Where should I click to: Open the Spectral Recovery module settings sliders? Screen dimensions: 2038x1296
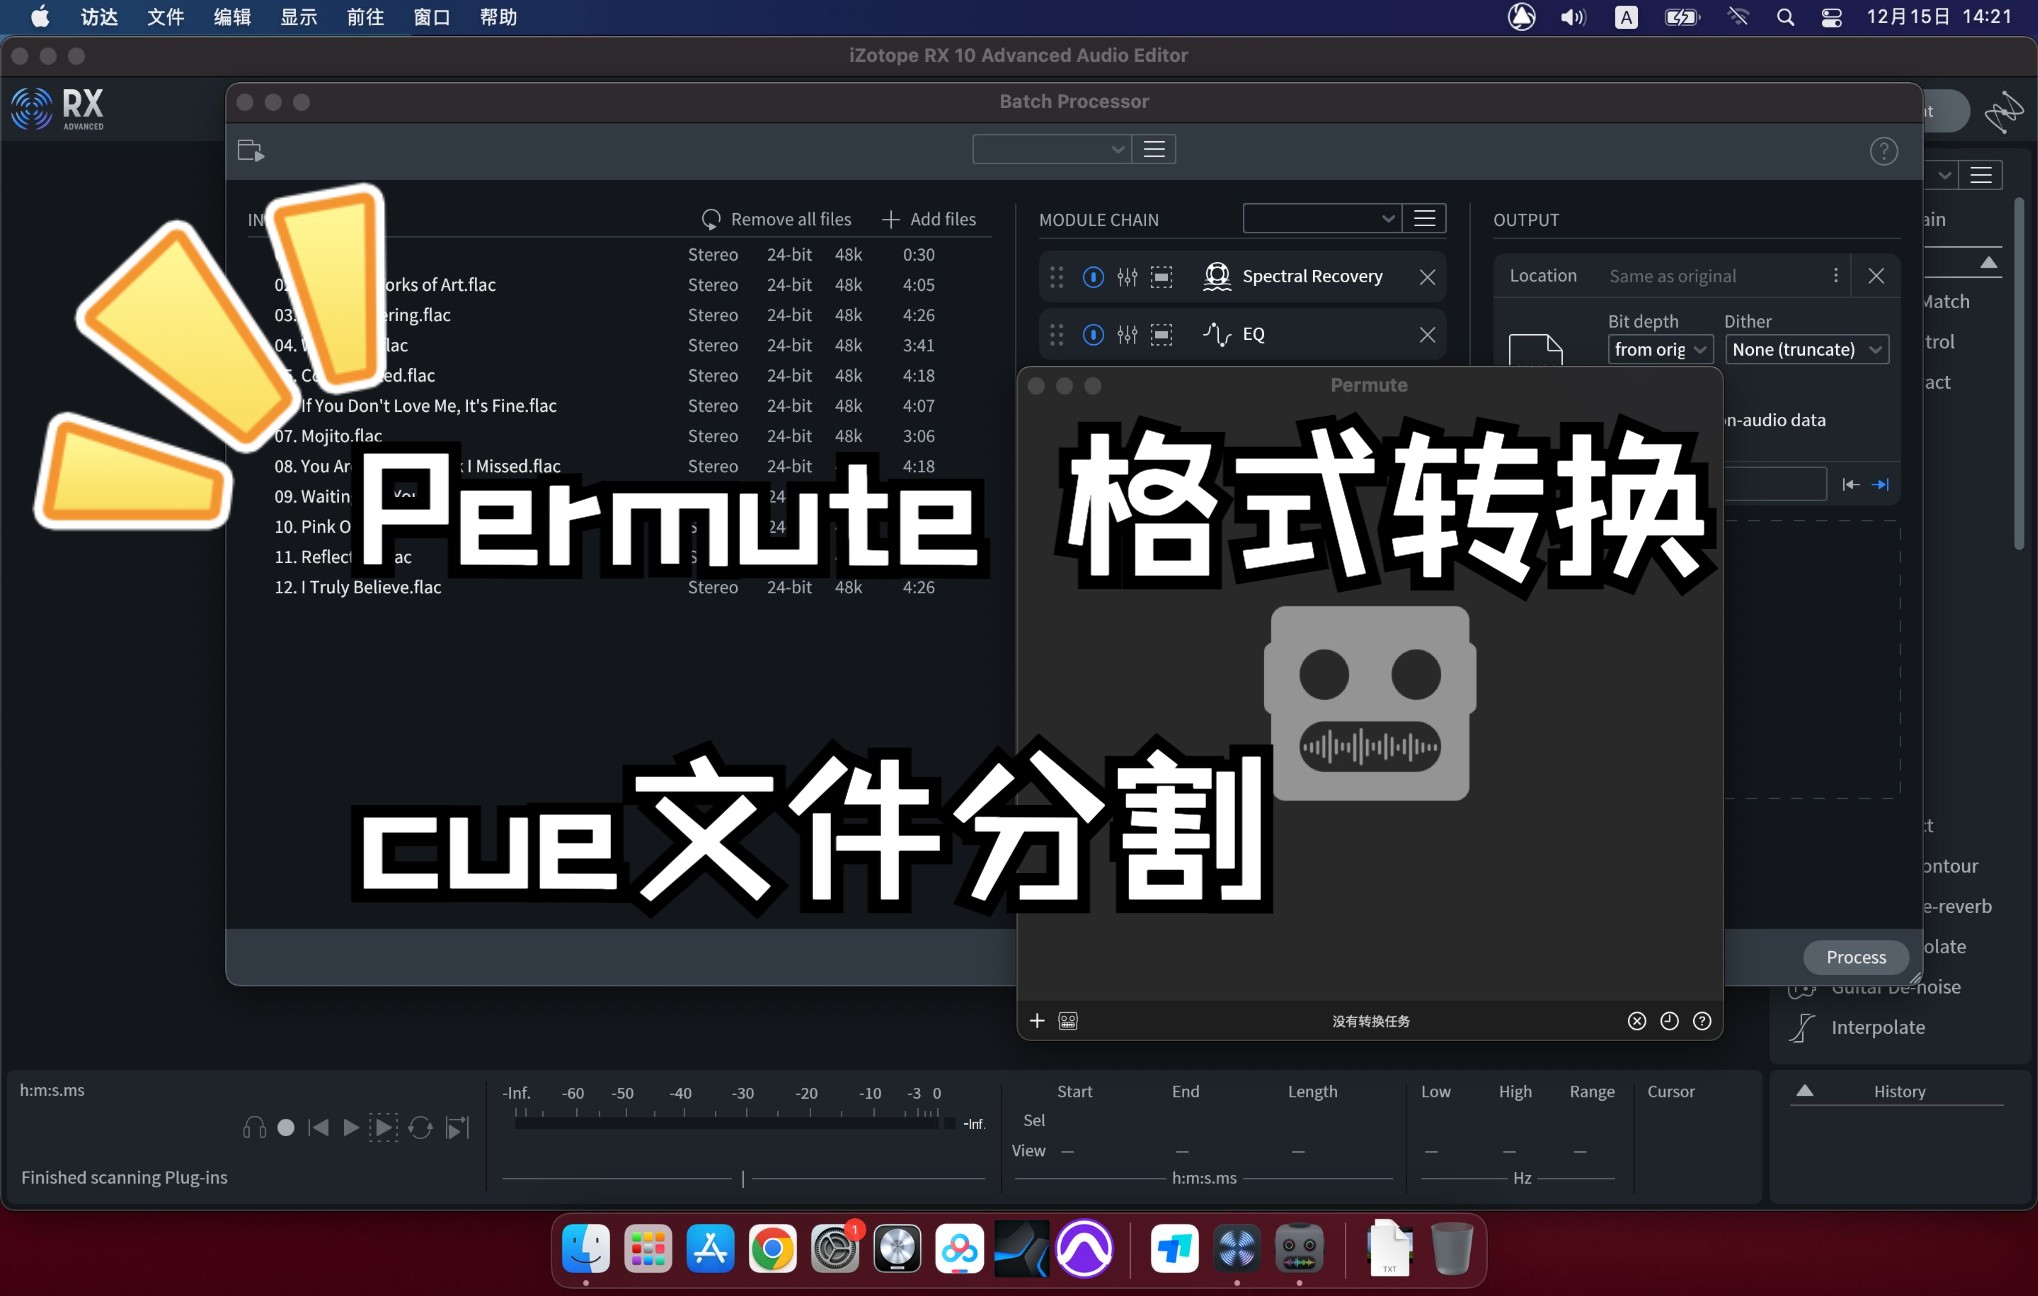point(1128,277)
